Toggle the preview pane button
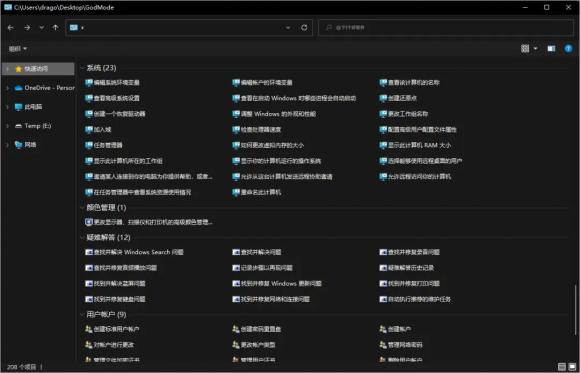 click(x=551, y=49)
